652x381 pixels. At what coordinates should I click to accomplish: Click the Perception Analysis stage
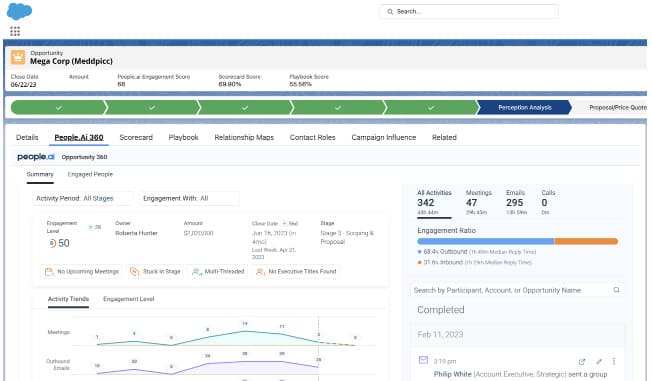click(x=525, y=108)
